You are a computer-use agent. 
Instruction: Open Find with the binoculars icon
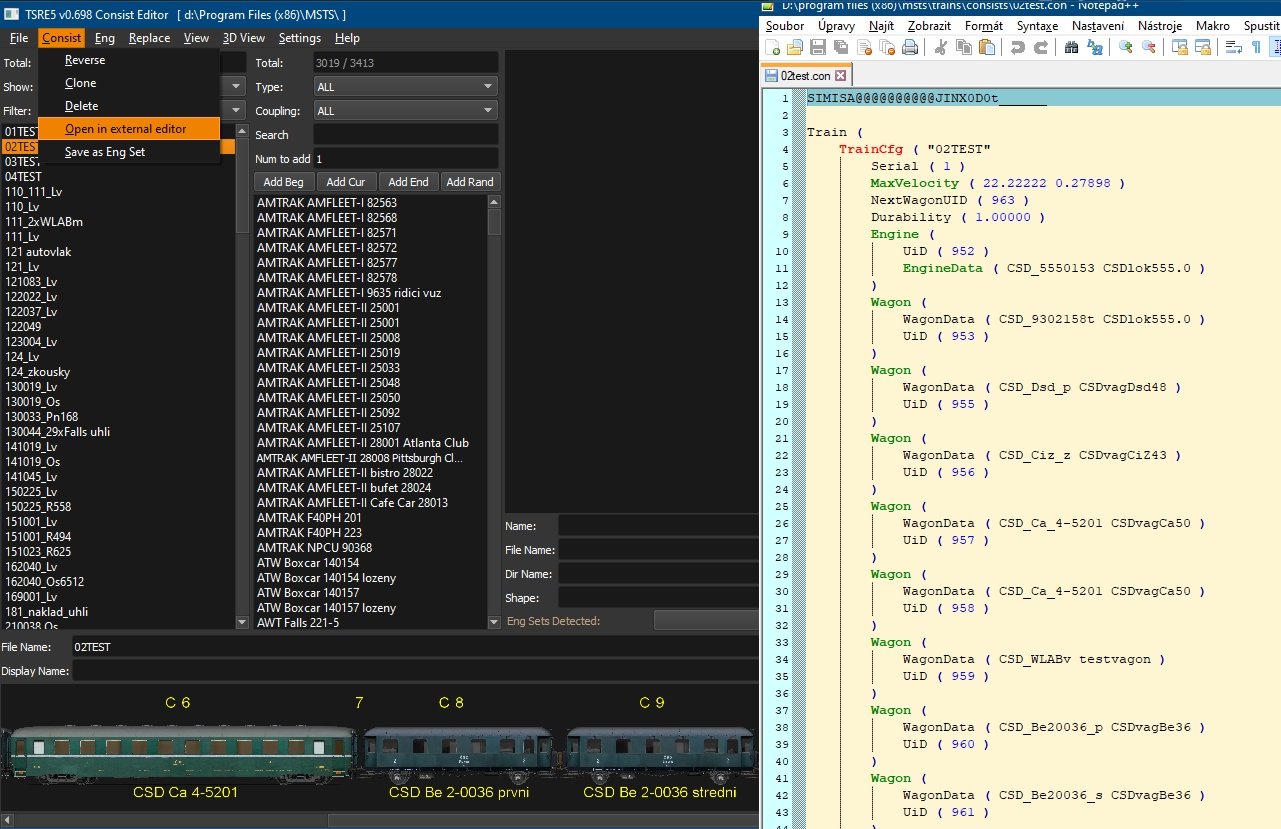[x=1072, y=47]
